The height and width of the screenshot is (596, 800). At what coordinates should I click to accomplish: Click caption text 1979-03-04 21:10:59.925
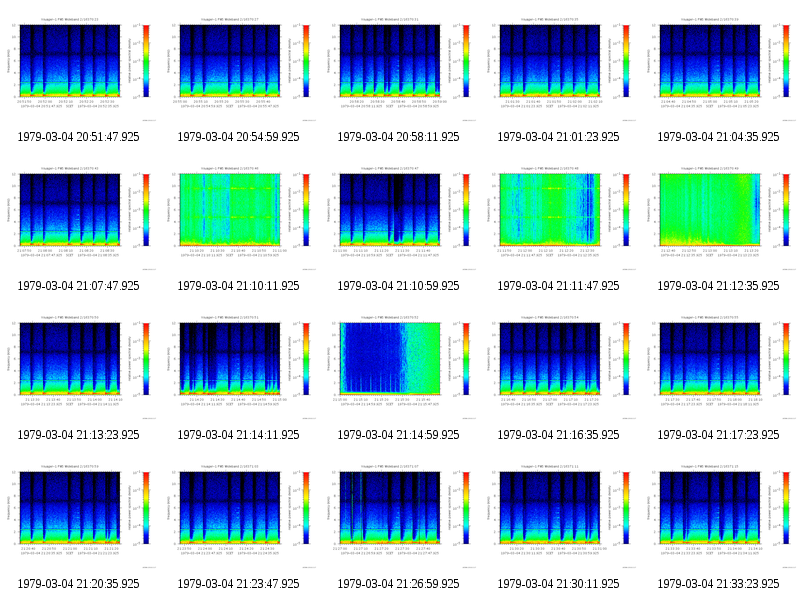[398, 286]
